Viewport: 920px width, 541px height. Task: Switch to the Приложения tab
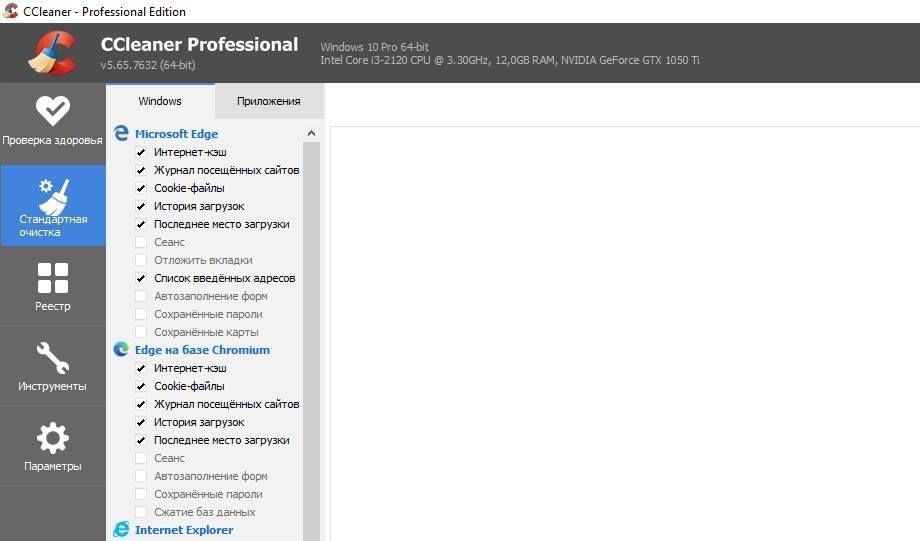[x=269, y=101]
